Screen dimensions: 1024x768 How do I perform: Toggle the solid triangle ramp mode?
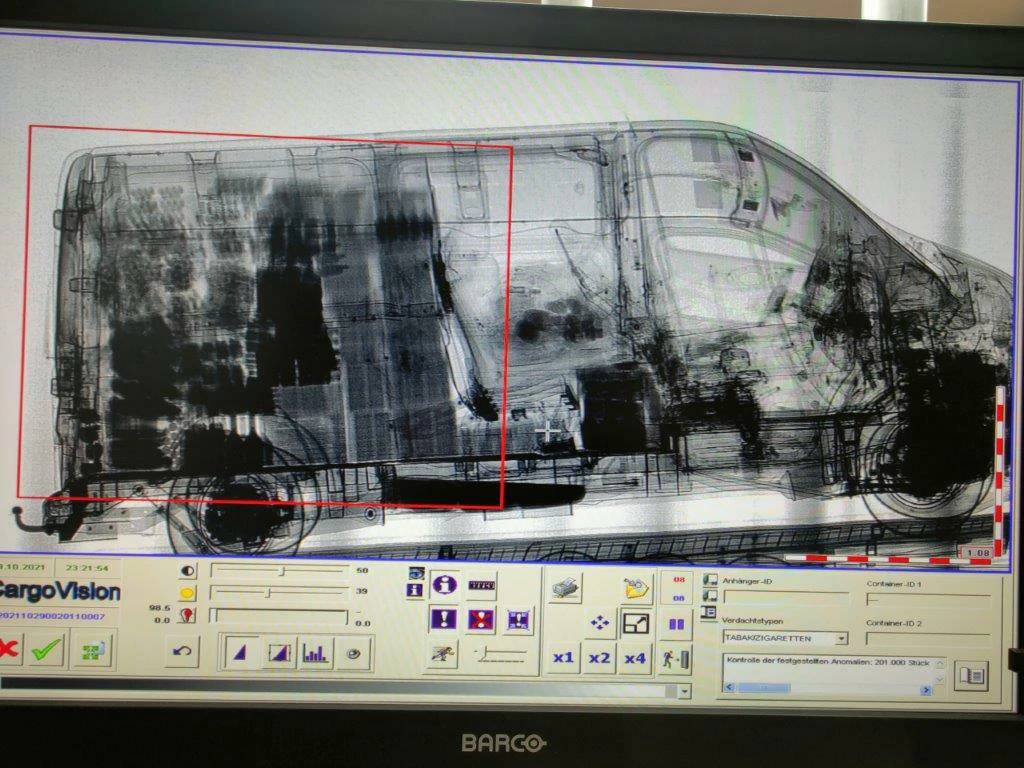coord(239,653)
